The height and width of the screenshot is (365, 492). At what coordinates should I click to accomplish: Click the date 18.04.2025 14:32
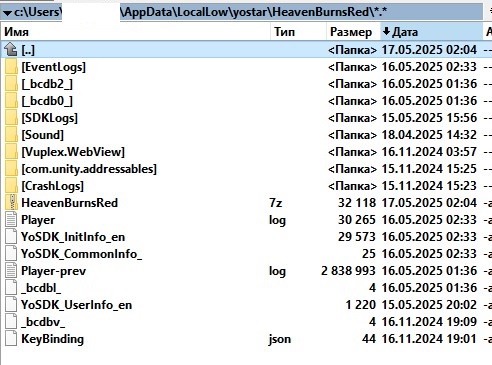(429, 135)
